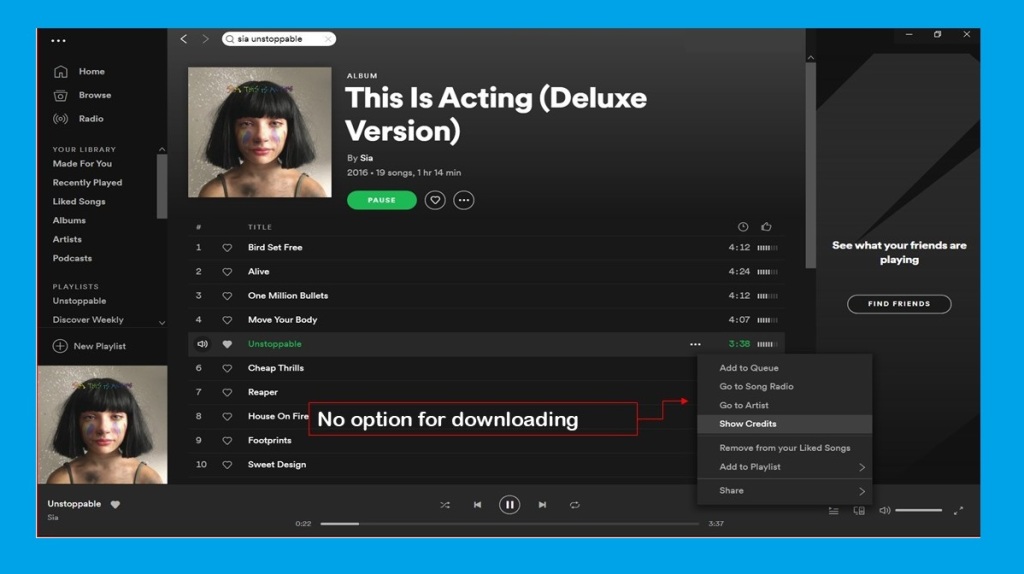Viewport: 1024px width, 574px height.
Task: Click the sidebar now-playing album thumbnail
Action: (x=103, y=424)
